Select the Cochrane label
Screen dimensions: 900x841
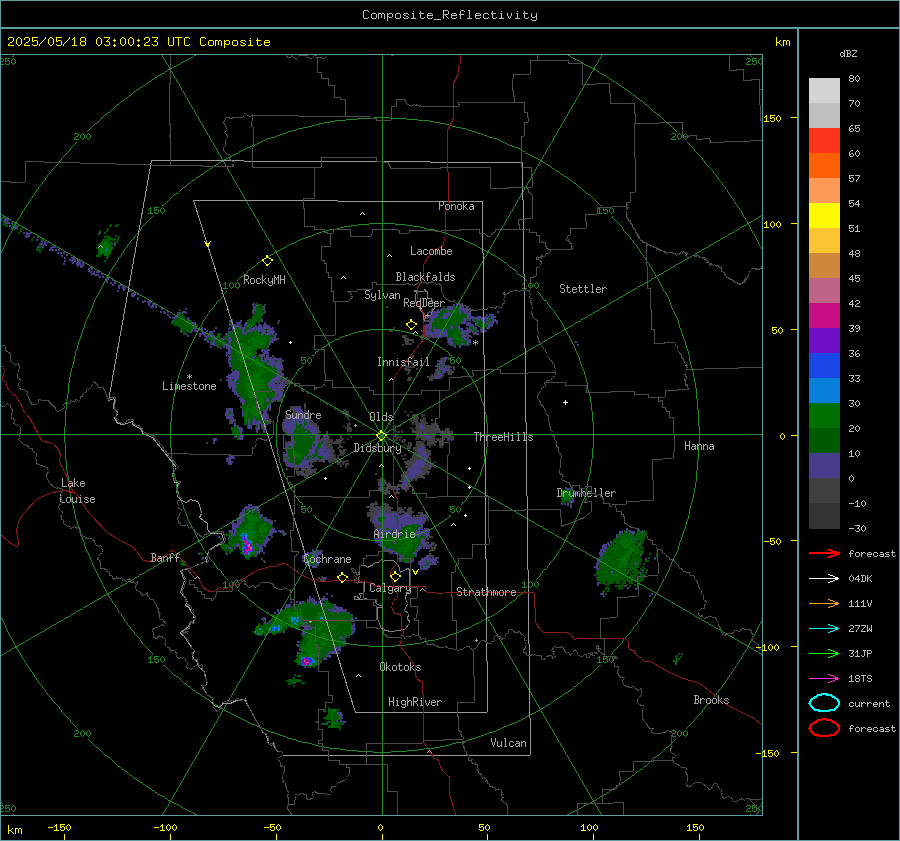click(327, 559)
